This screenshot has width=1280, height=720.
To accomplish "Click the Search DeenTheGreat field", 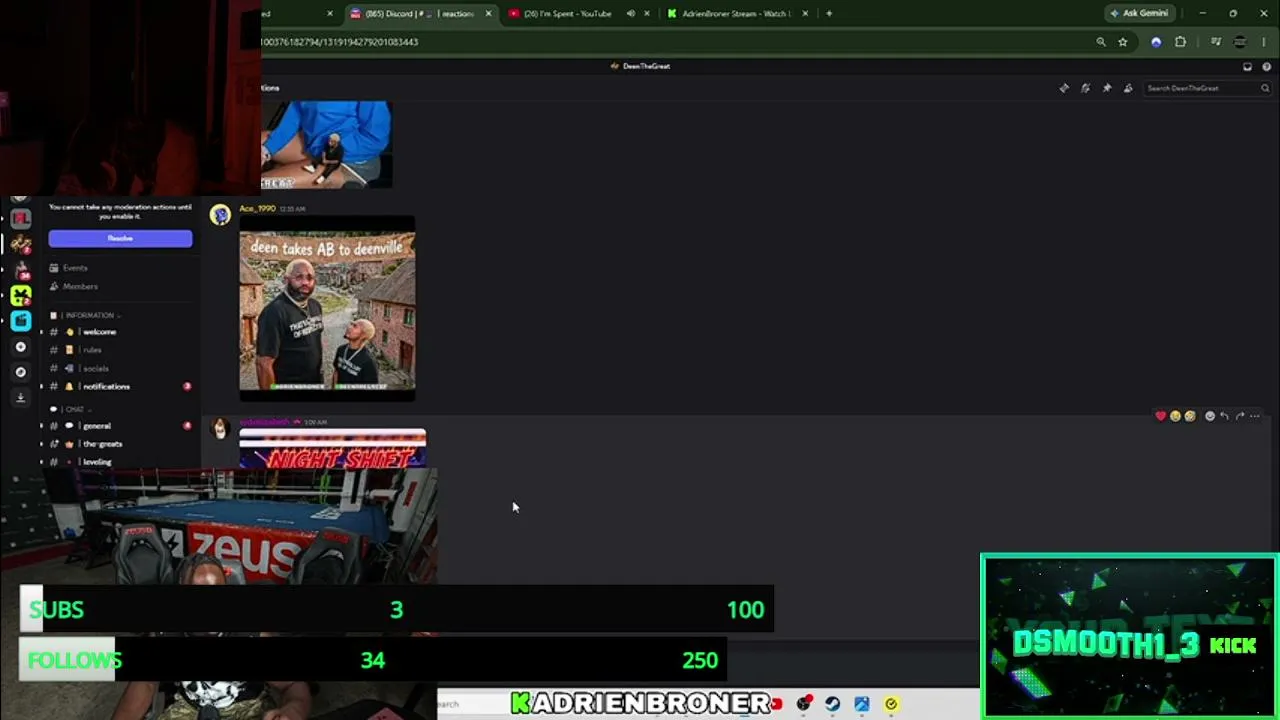I will [x=1206, y=88].
